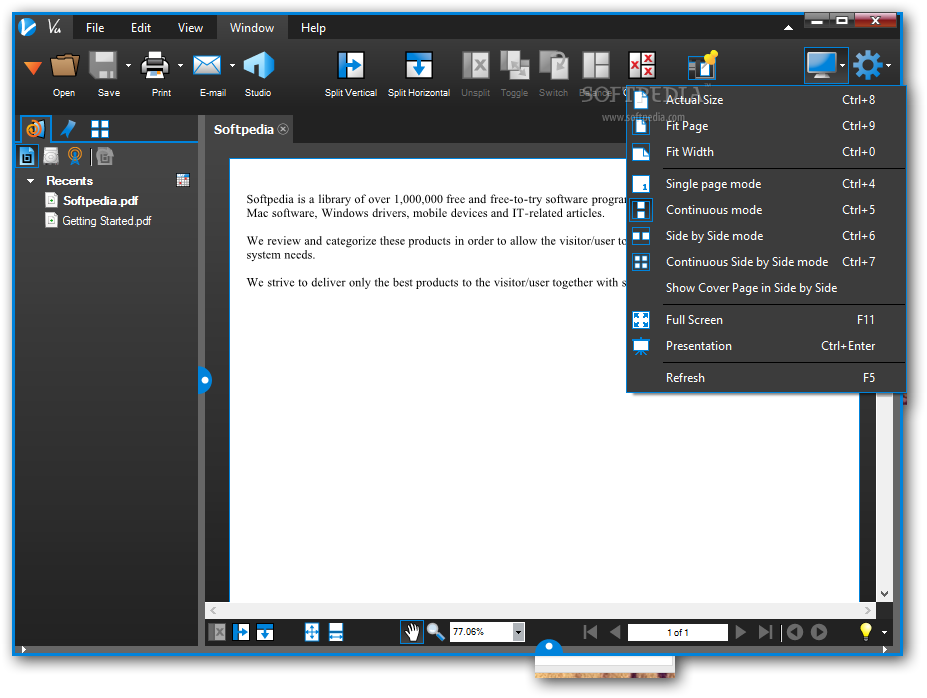Viewport: 927px width, 698px height.
Task: Click the award ribbon sidebar icon
Action: [74, 156]
